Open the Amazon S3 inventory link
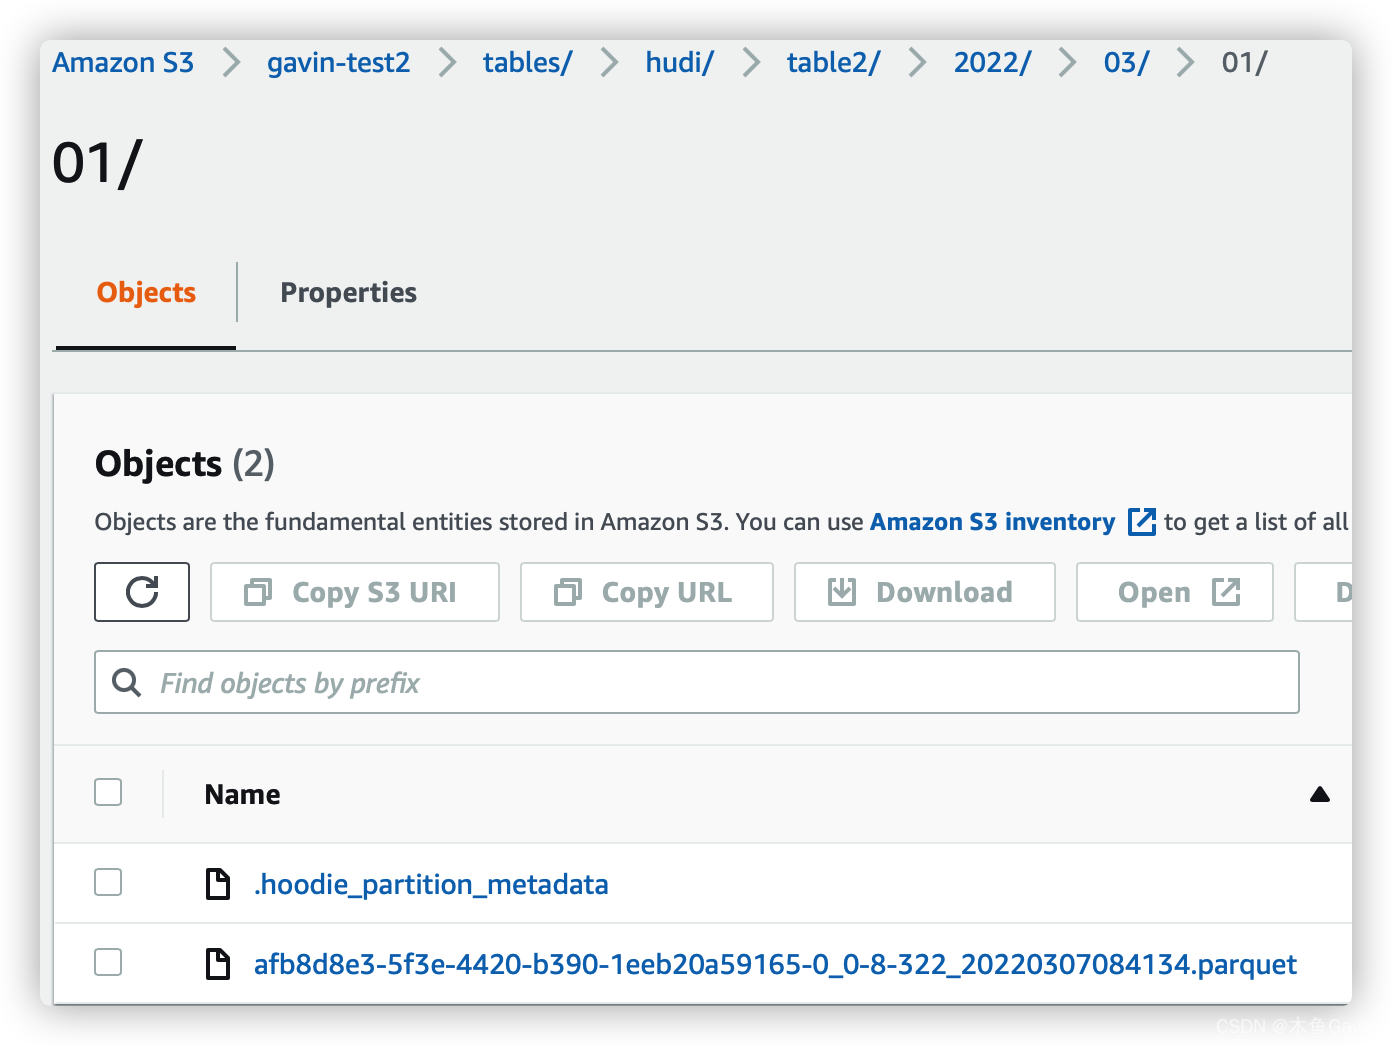The height and width of the screenshot is (1046, 1392). pyautogui.click(x=992, y=522)
